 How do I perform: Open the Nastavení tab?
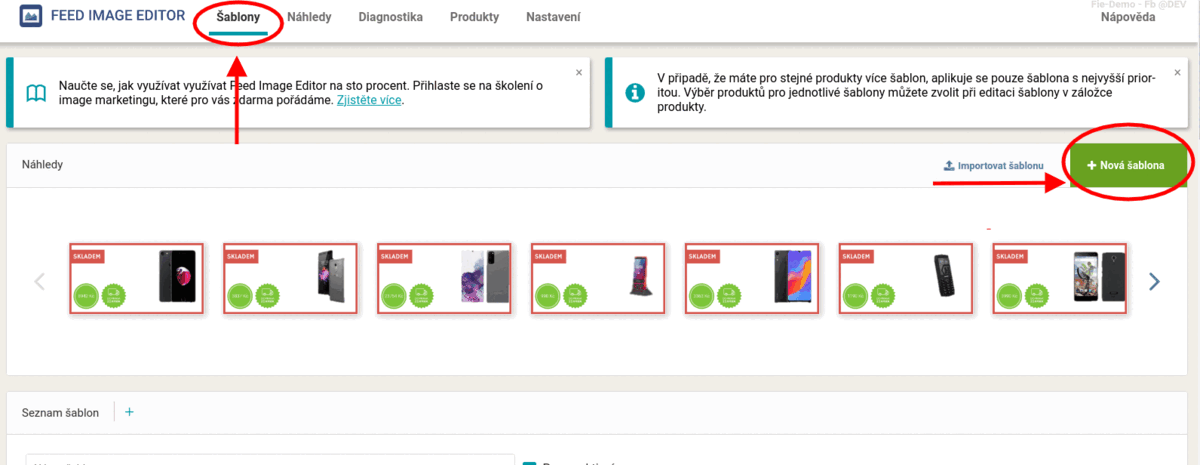tap(553, 18)
